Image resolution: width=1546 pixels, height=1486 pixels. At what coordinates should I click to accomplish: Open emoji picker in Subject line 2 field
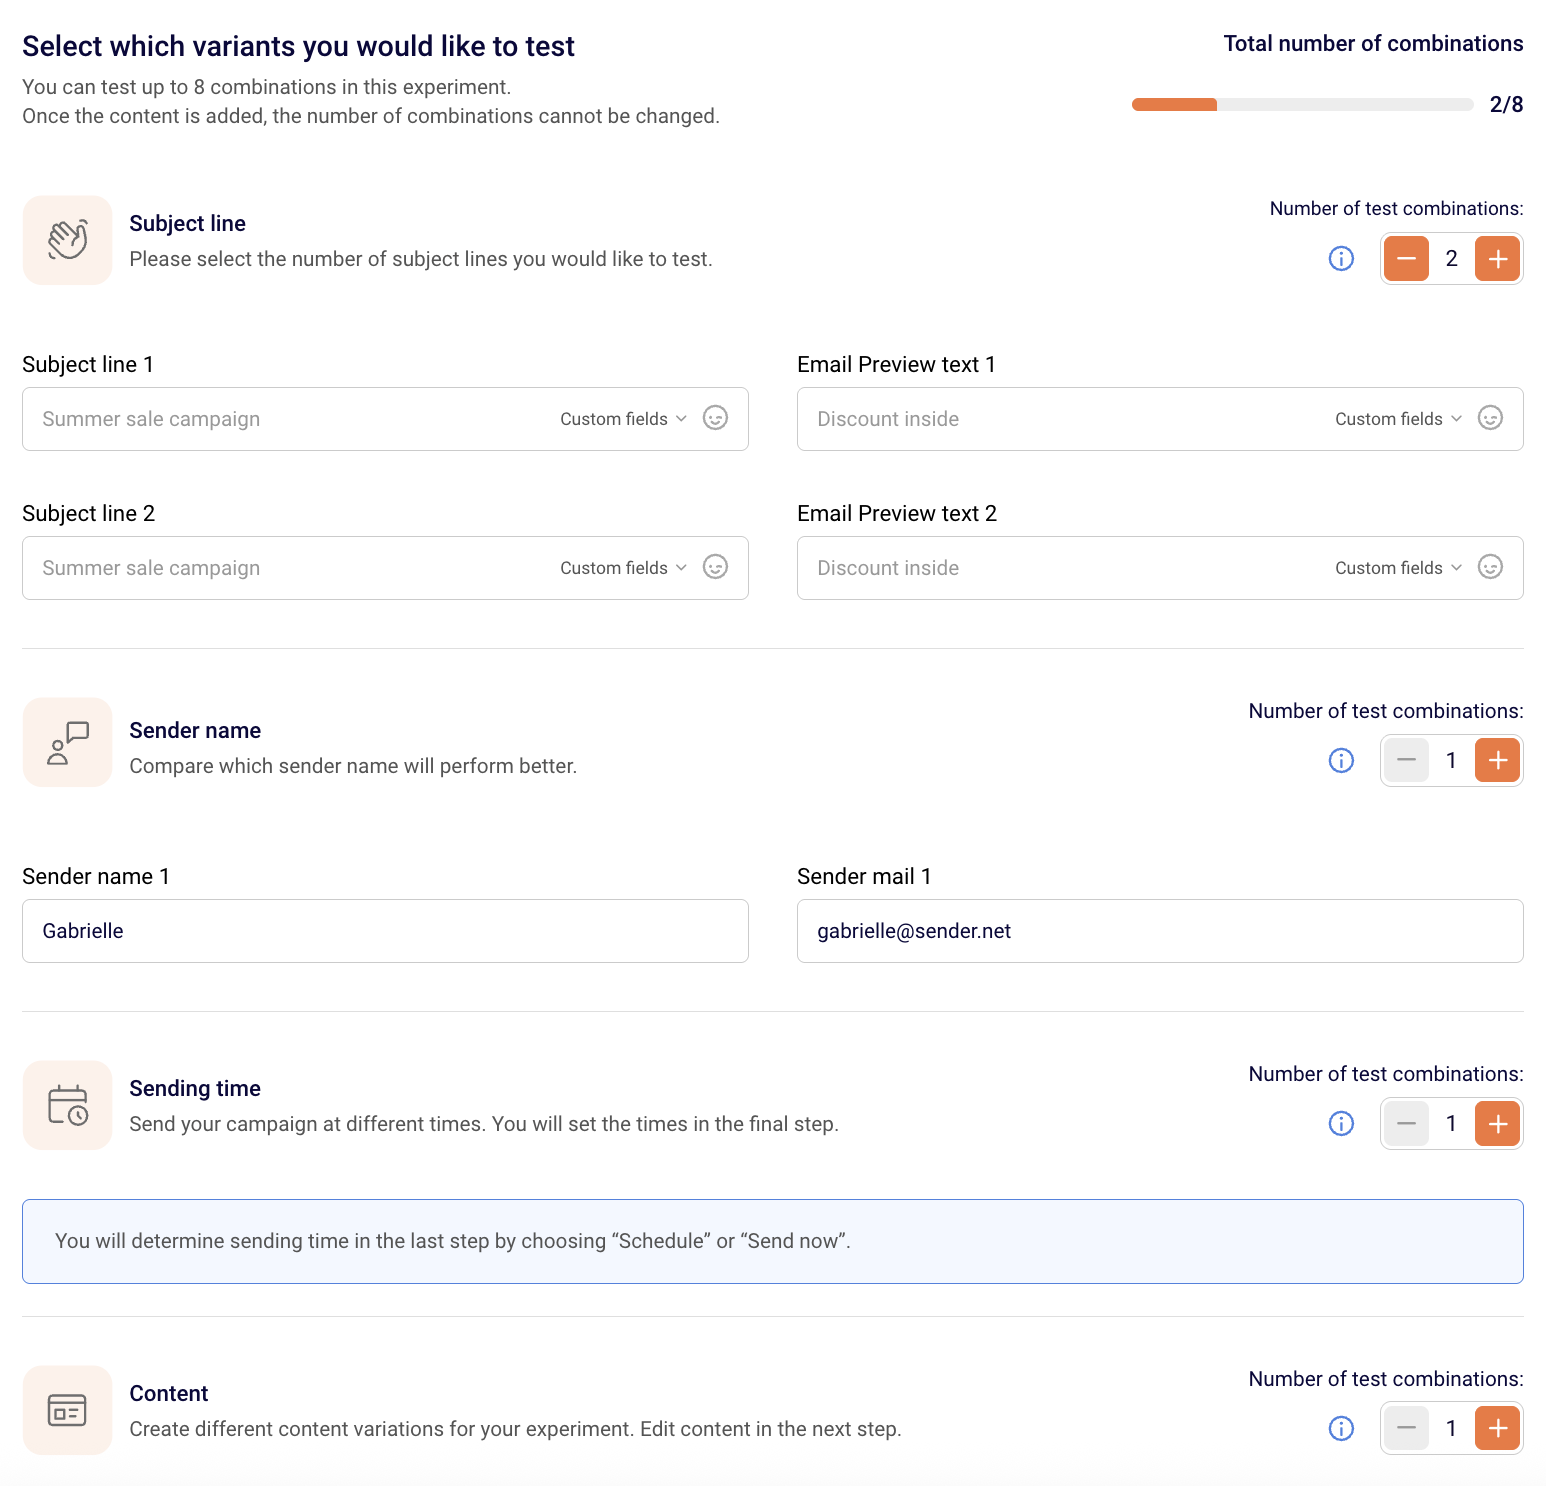pos(715,567)
